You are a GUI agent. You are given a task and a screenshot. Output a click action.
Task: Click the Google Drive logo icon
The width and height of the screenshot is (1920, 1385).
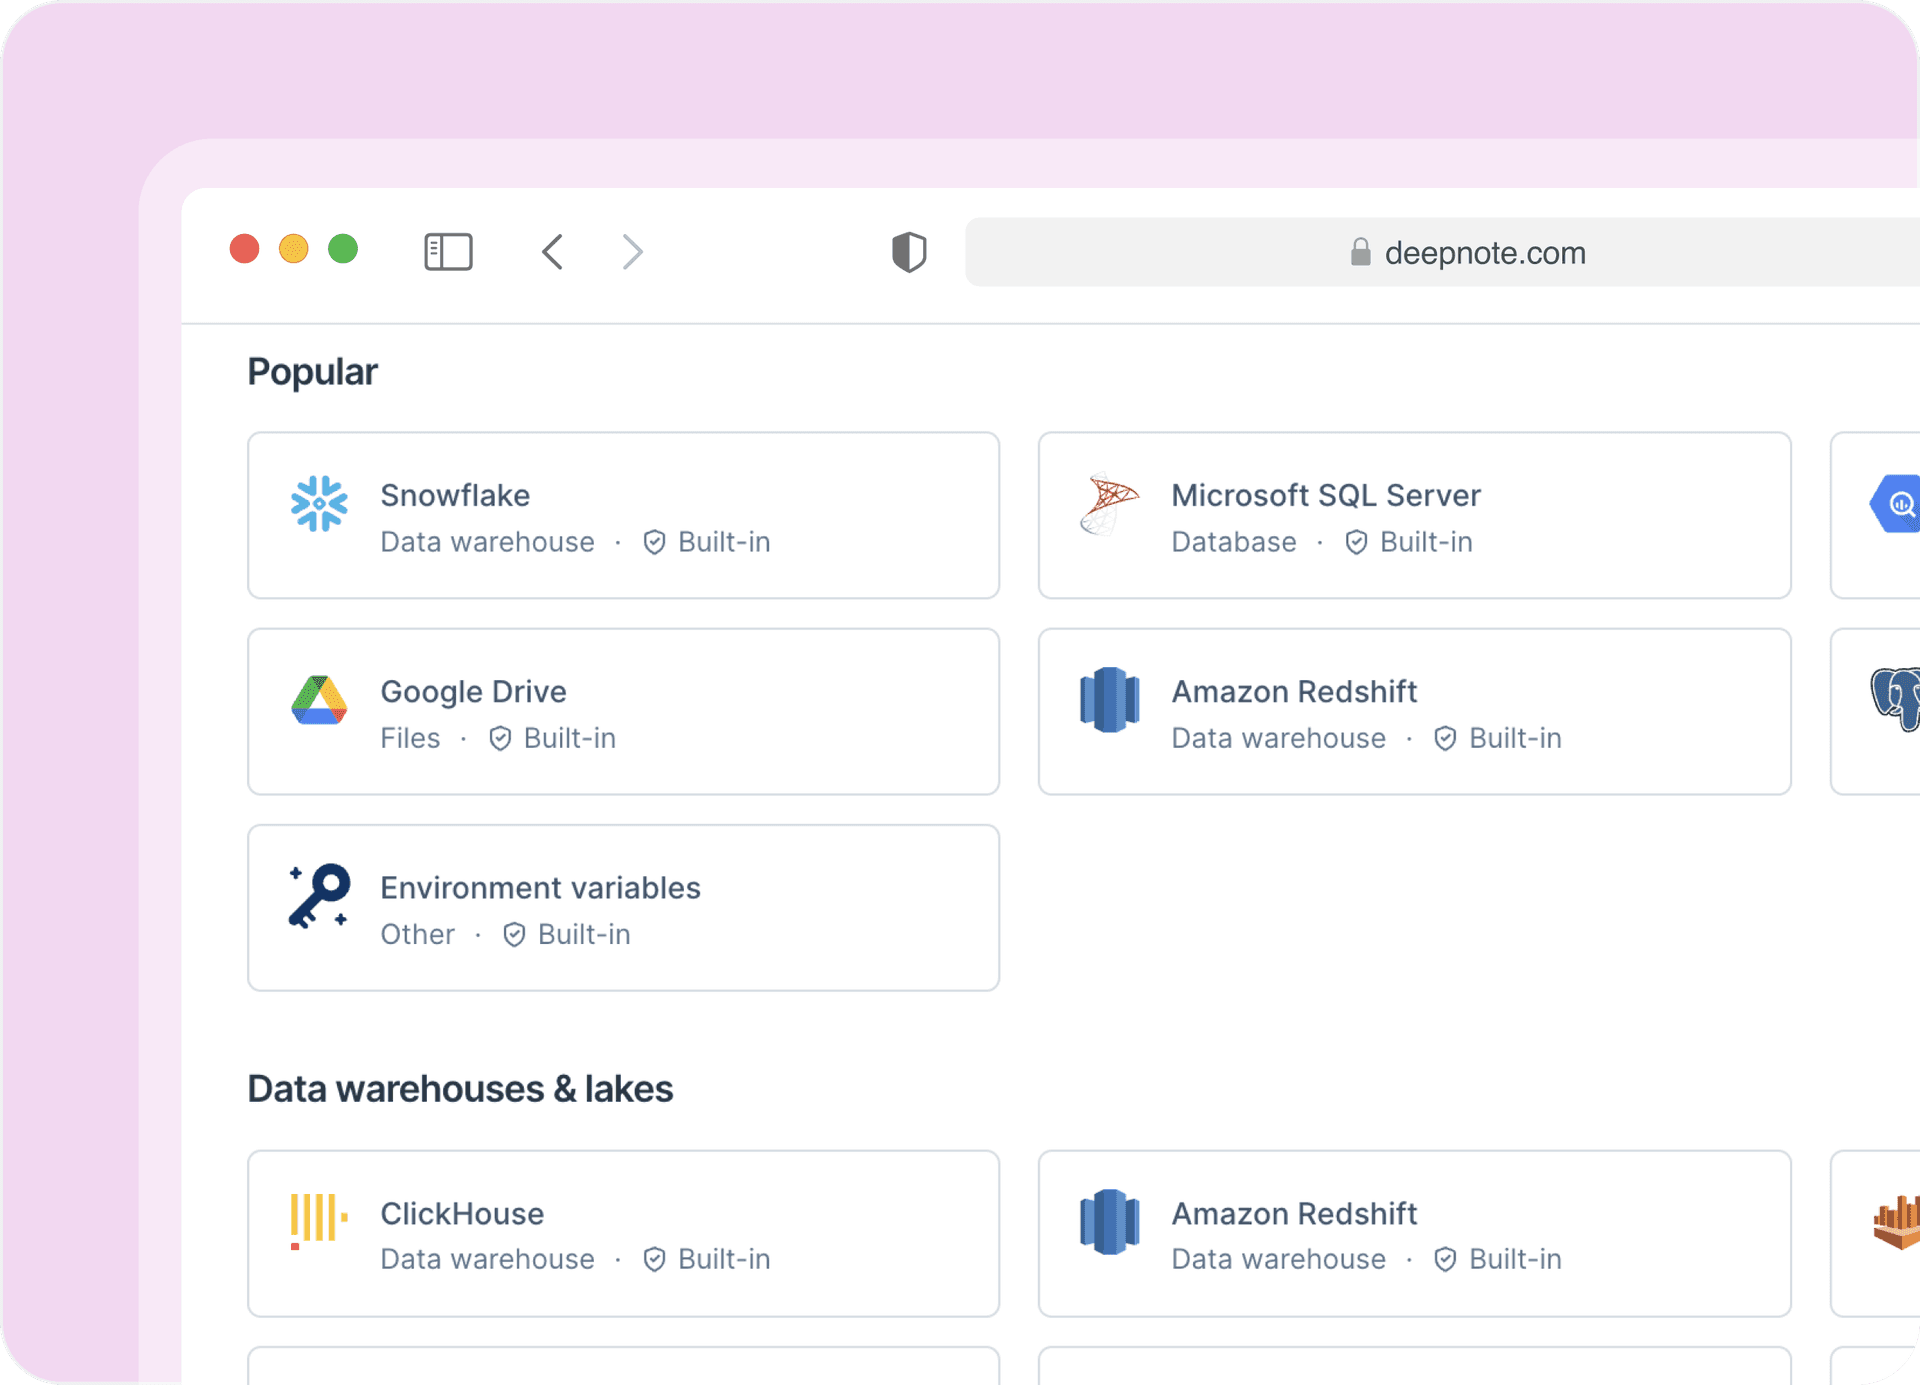tap(319, 700)
